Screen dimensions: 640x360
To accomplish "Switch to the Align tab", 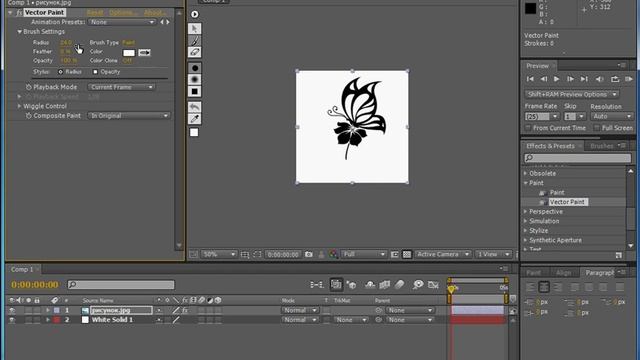I will pos(564,273).
